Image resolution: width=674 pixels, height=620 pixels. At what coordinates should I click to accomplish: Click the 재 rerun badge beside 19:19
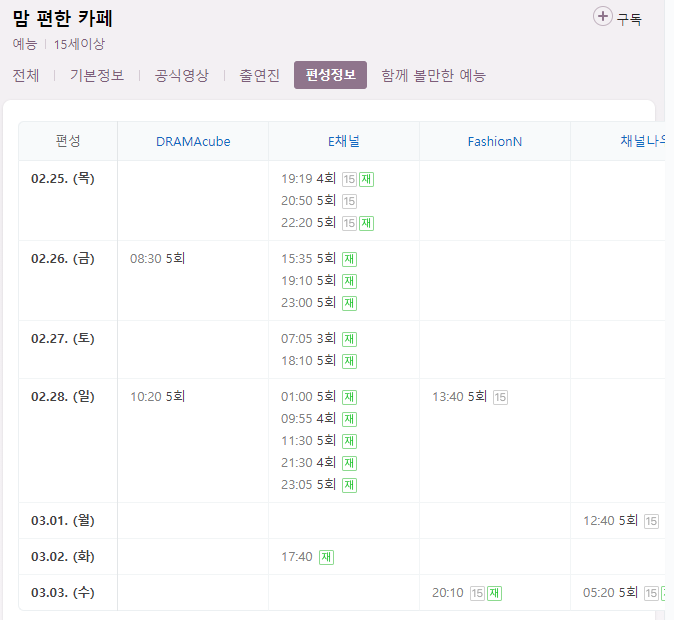point(366,179)
